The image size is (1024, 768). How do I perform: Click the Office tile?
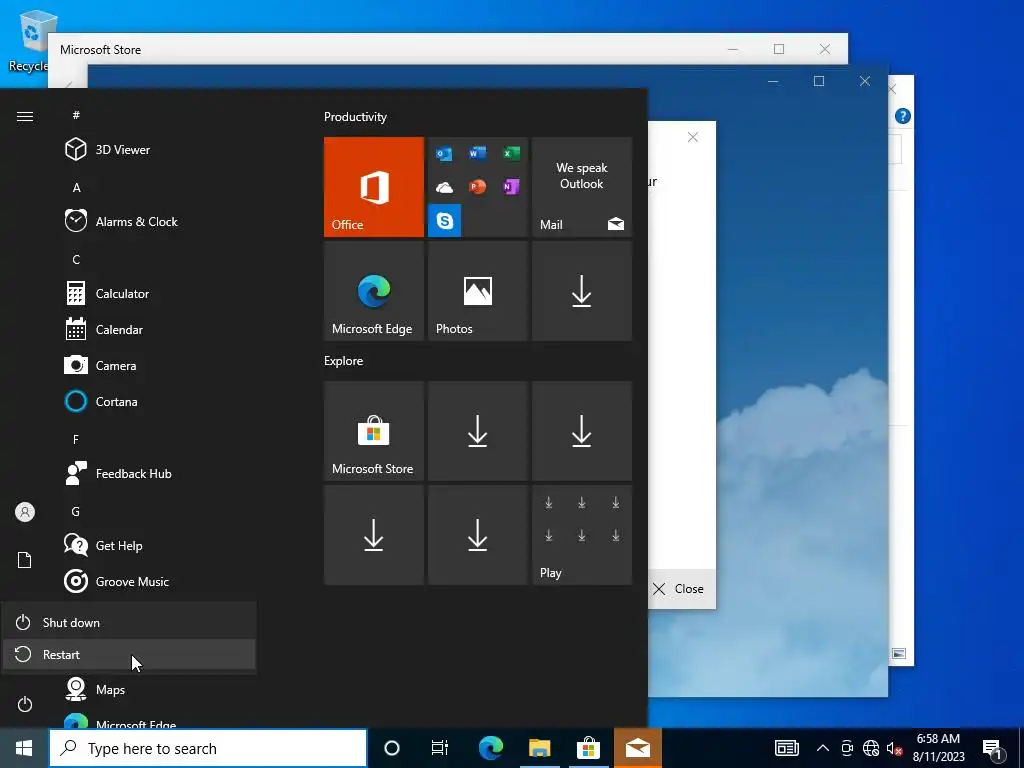coord(374,187)
